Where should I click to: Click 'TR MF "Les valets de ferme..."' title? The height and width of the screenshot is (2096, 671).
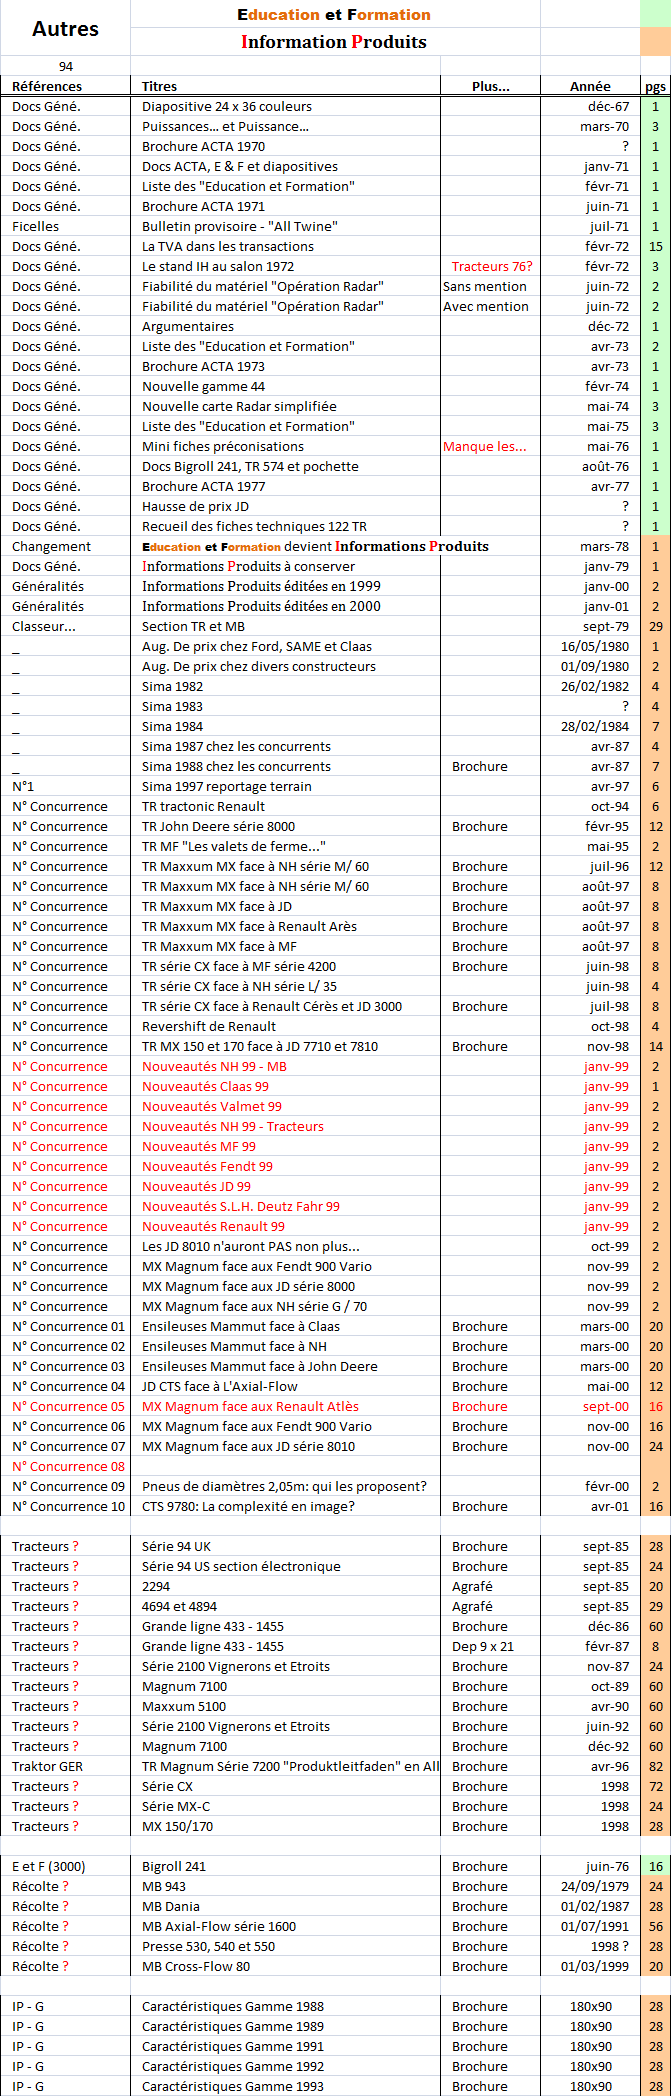point(233,846)
